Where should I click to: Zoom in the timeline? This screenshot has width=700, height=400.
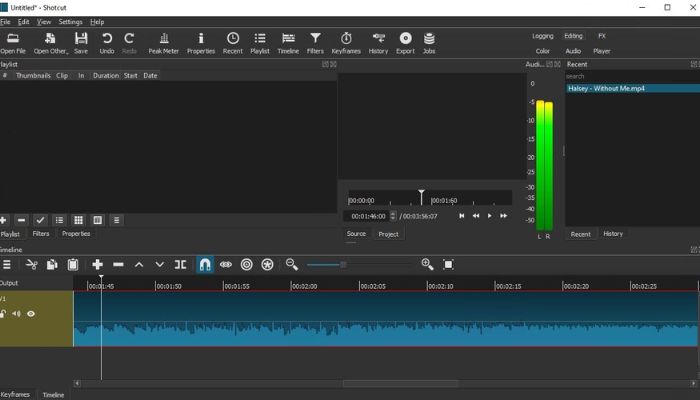coord(427,265)
